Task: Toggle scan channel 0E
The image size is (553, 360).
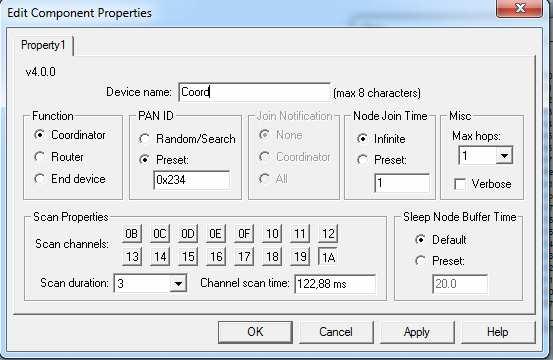Action: click(x=215, y=233)
